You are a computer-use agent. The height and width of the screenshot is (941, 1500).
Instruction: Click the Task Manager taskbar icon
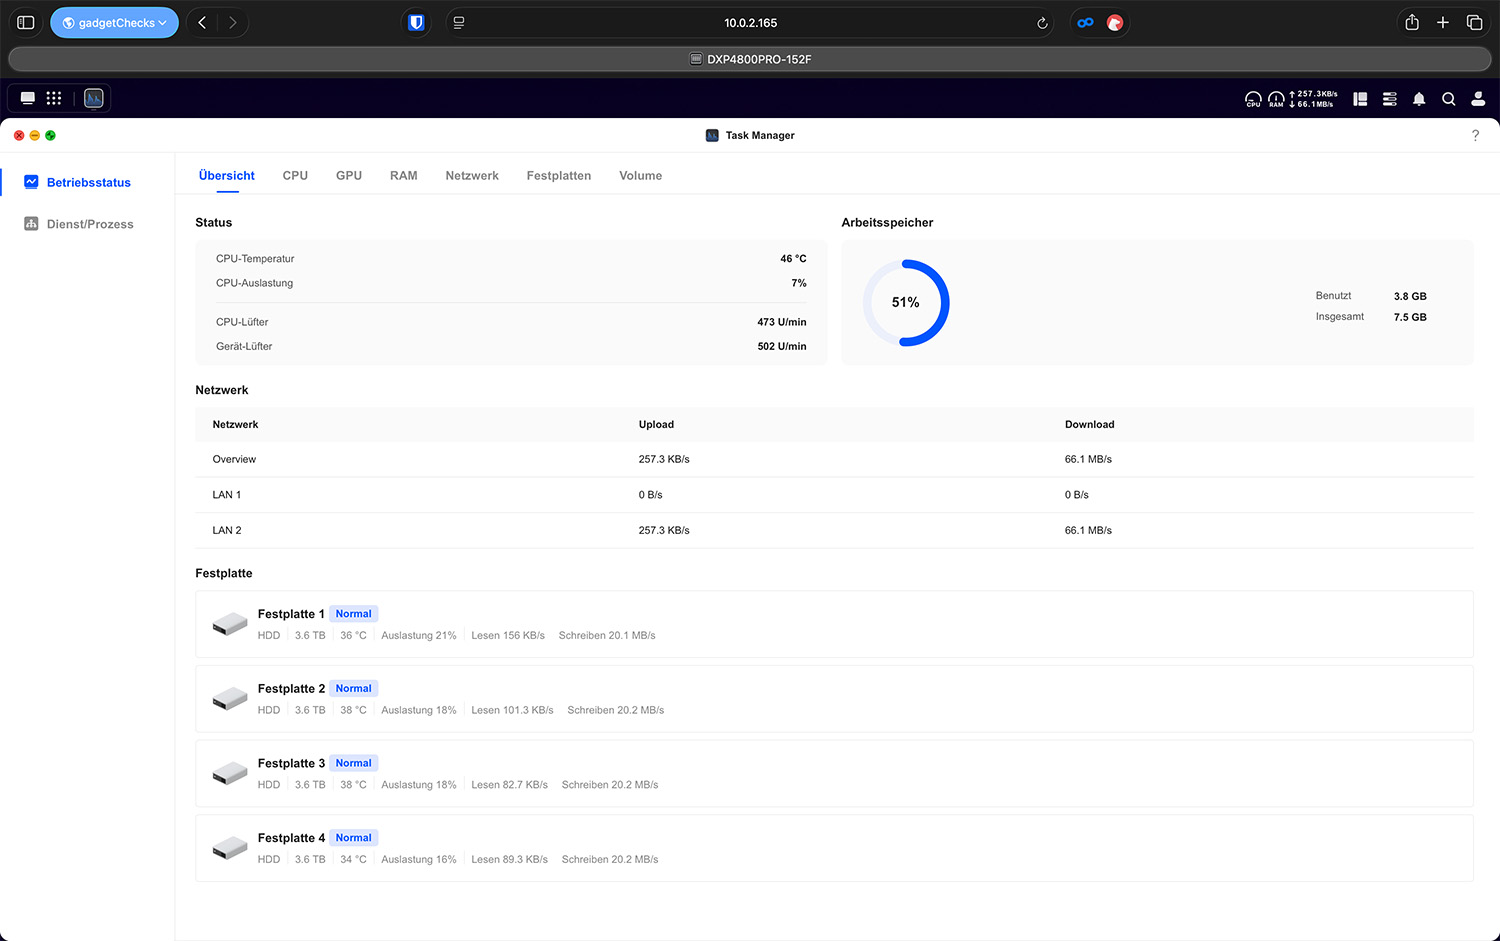click(94, 98)
